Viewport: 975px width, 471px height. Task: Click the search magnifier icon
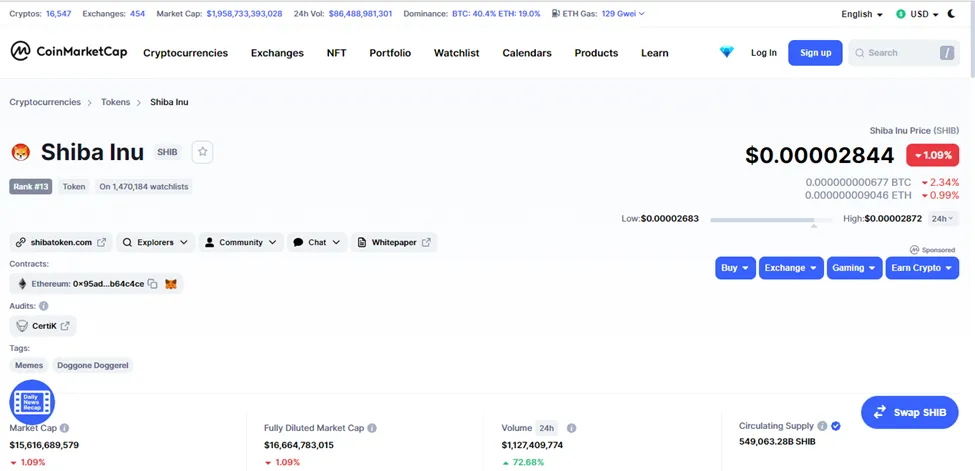[860, 53]
